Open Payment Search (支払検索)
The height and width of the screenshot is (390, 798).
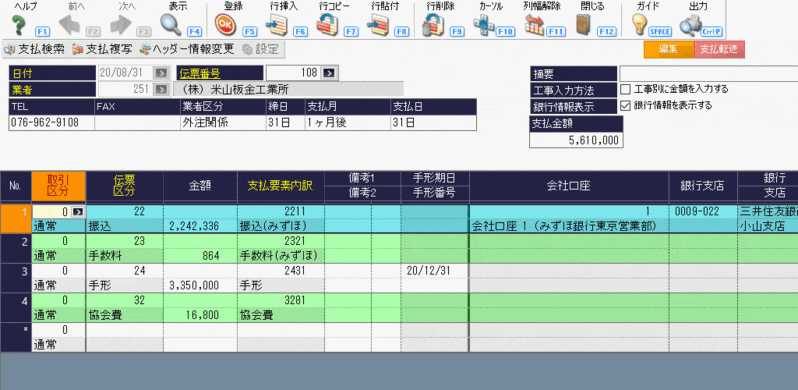tap(35, 49)
